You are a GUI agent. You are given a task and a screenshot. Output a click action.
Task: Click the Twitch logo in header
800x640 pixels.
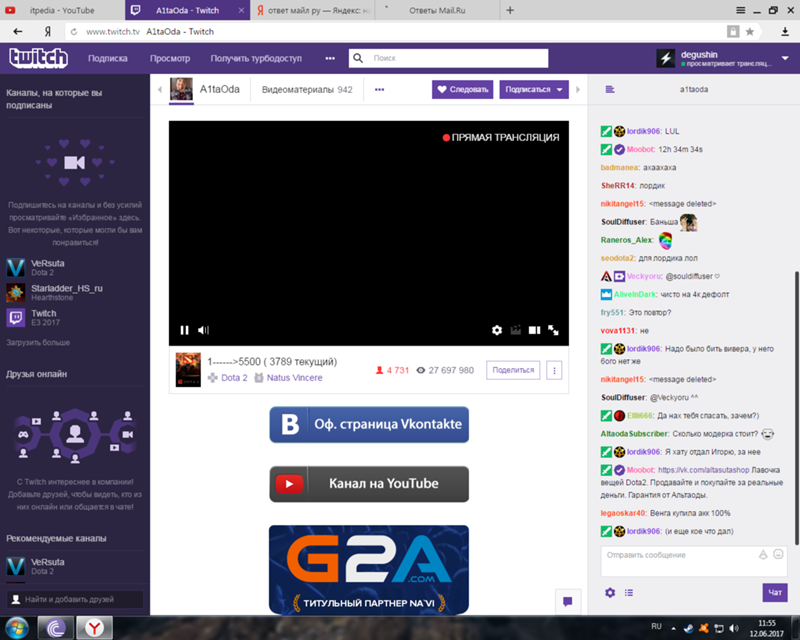coord(39,58)
